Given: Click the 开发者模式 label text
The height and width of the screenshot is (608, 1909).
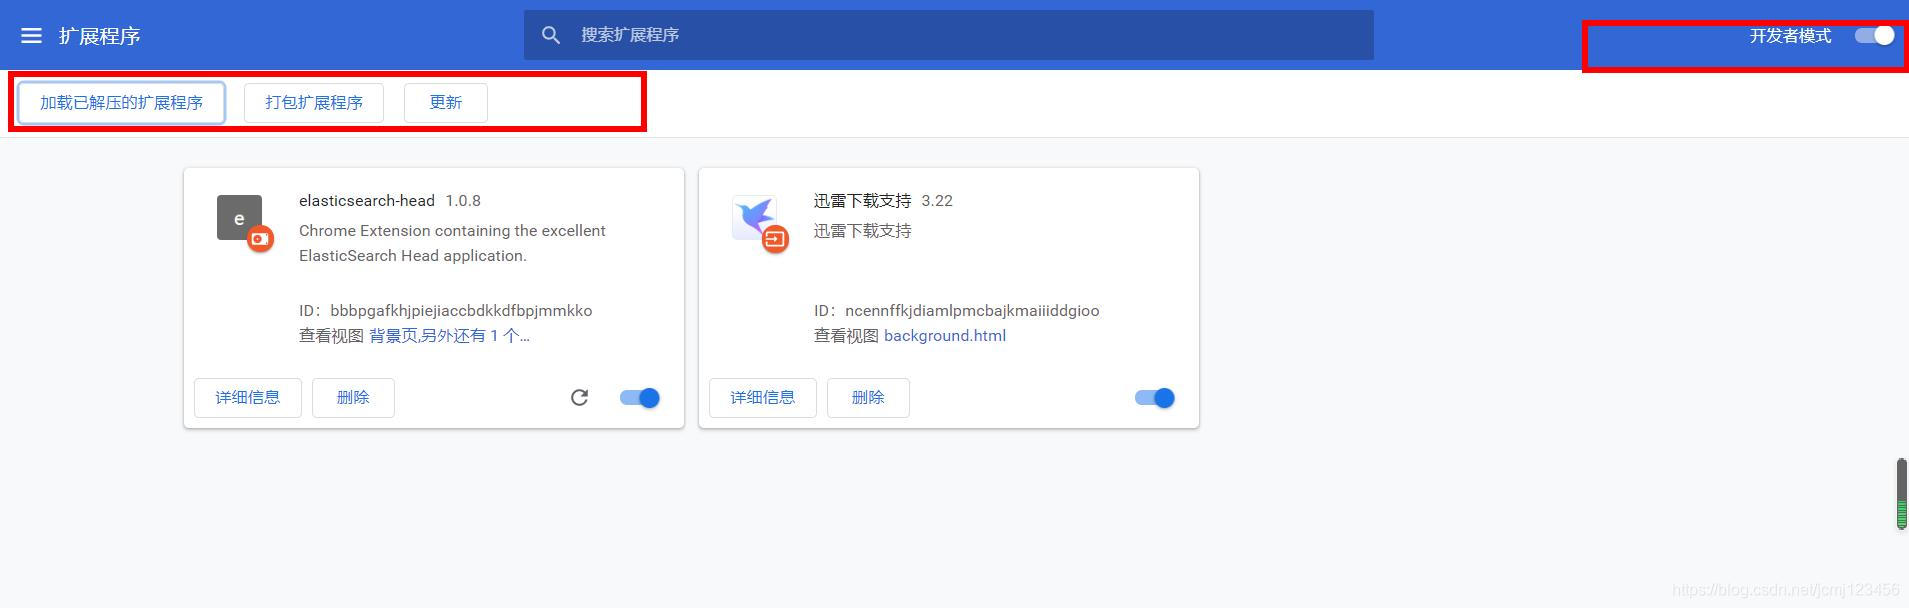Looking at the screenshot, I should (1790, 36).
